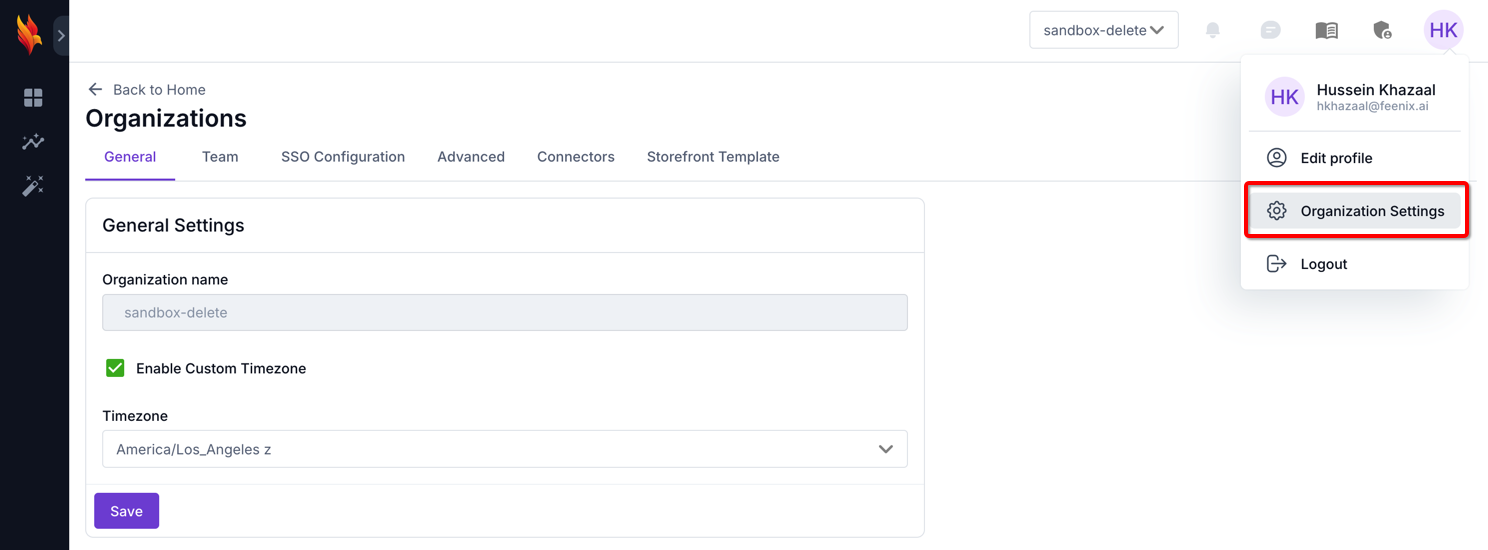Choose Edit profile from user menu
Image resolution: width=1488 pixels, height=550 pixels.
1335,158
